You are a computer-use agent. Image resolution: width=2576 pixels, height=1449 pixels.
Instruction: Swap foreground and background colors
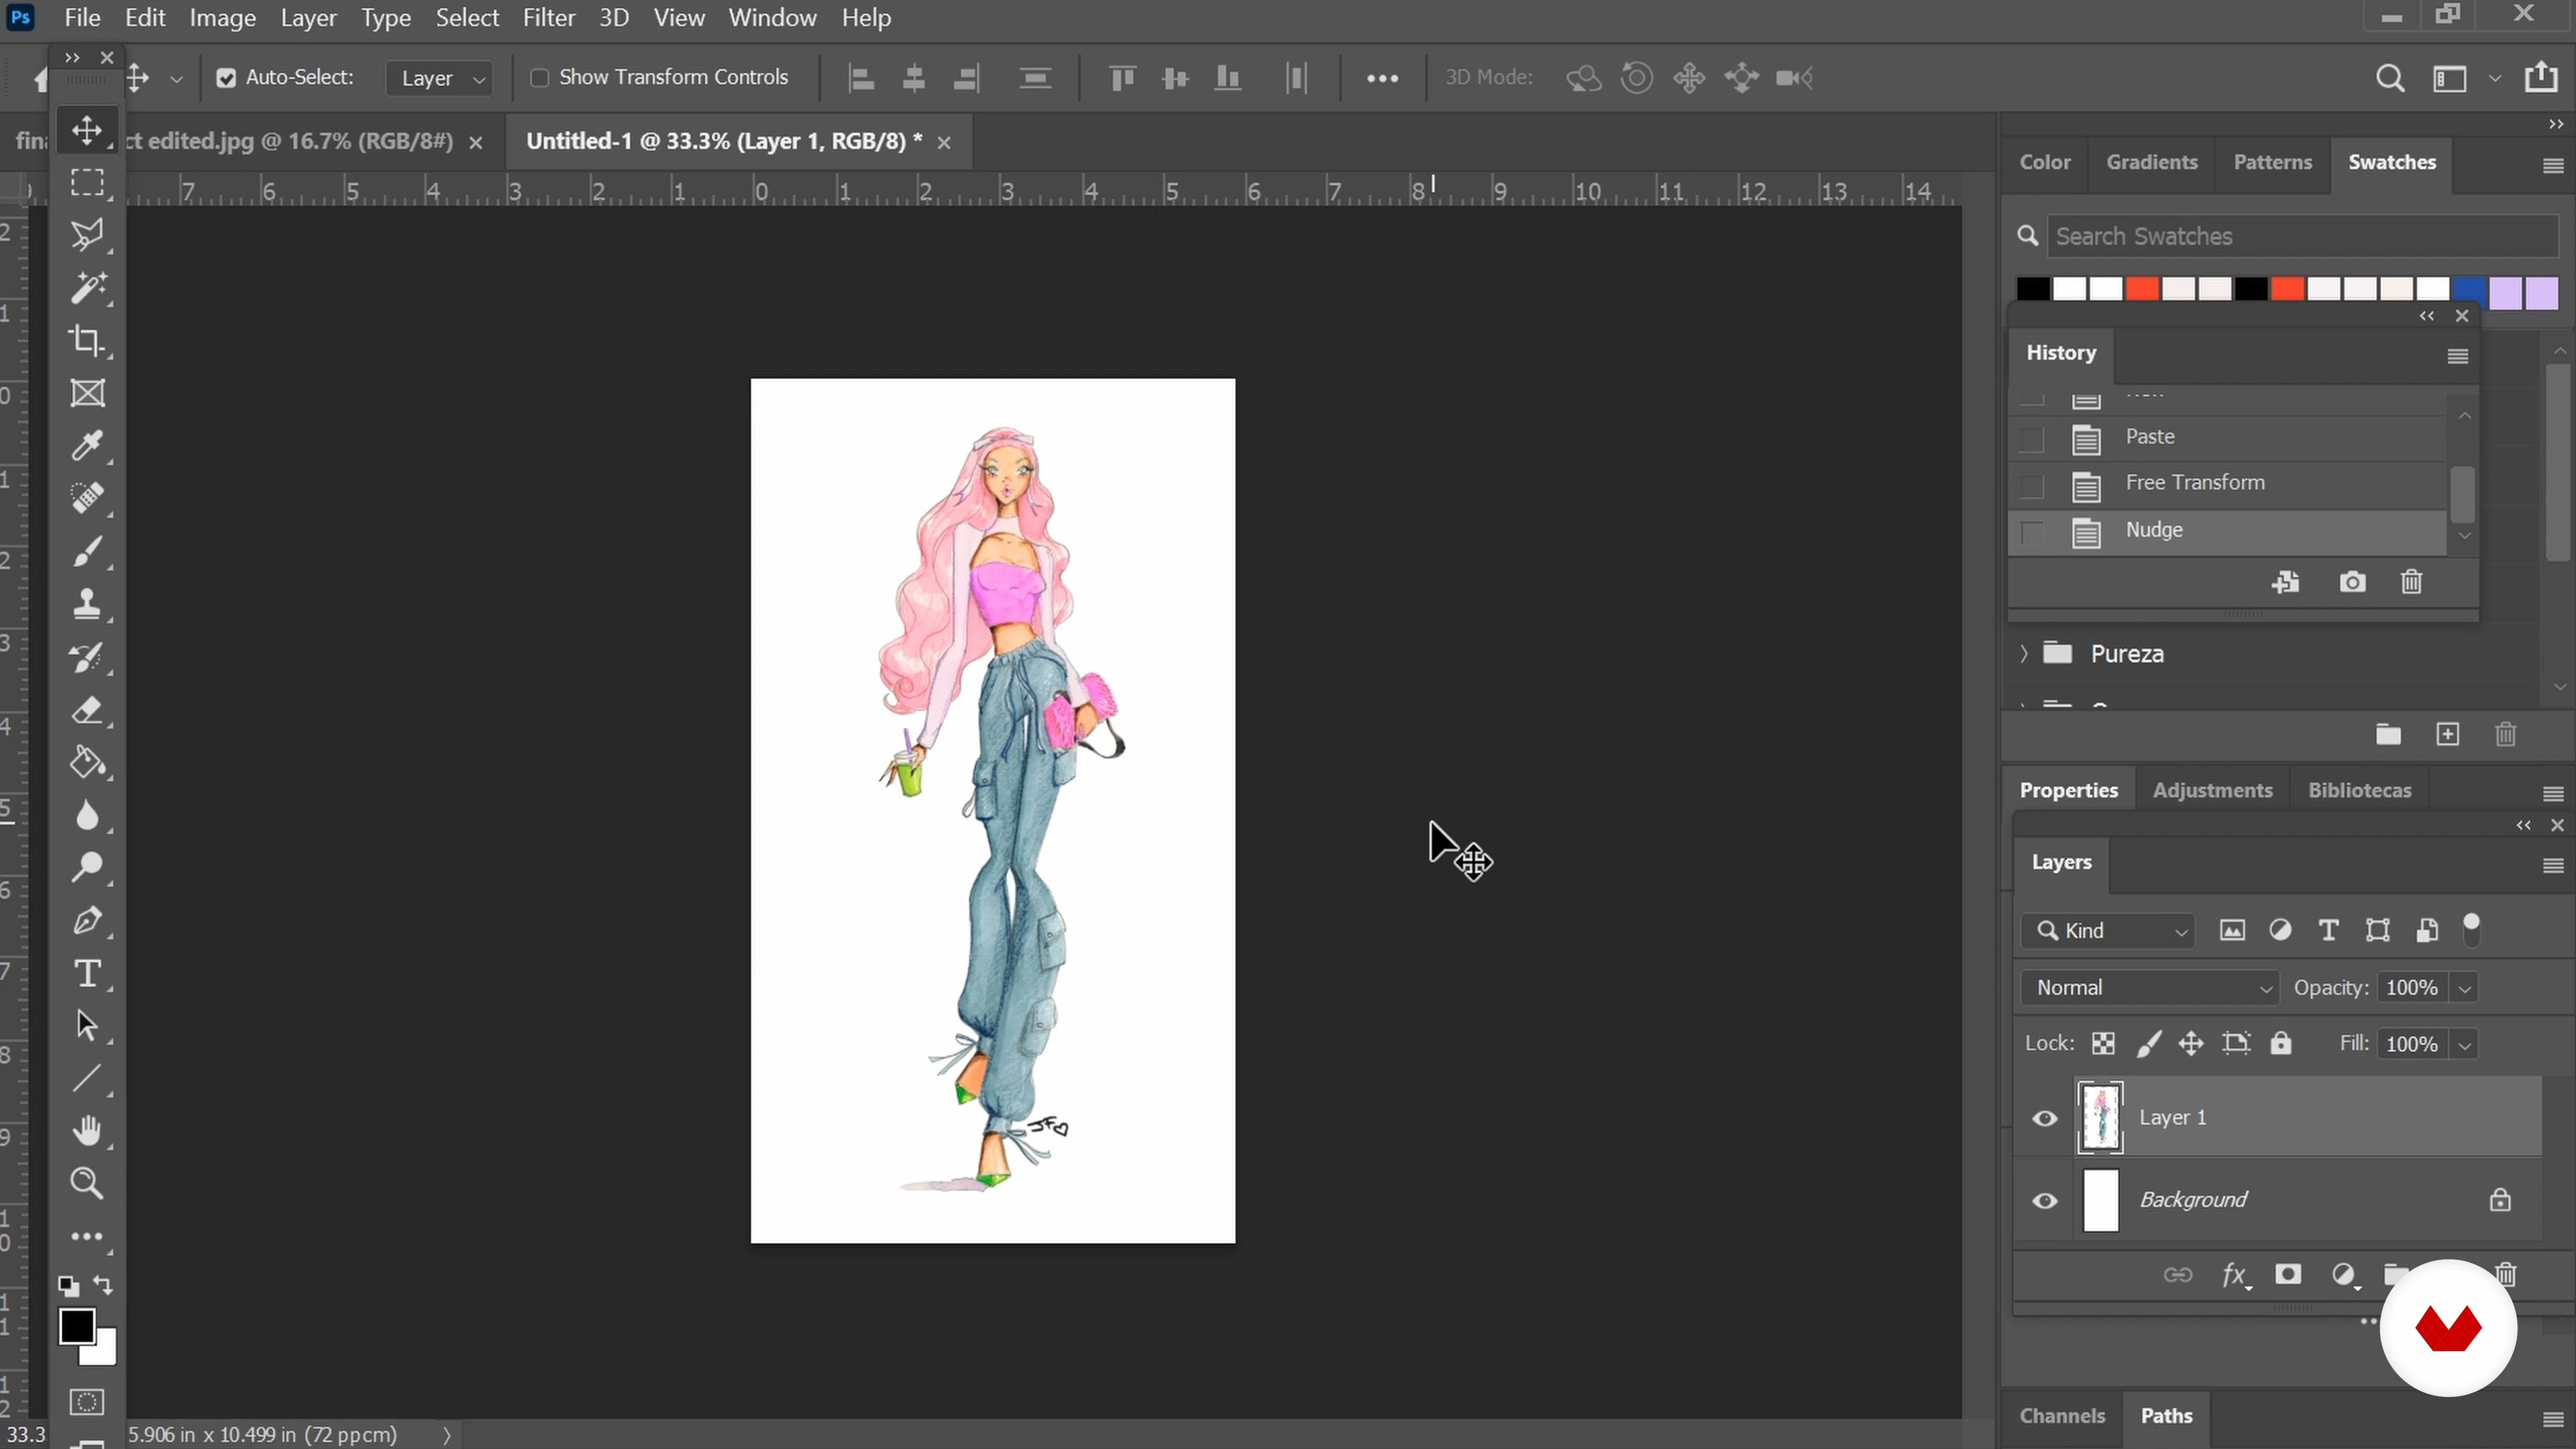coord(104,1285)
